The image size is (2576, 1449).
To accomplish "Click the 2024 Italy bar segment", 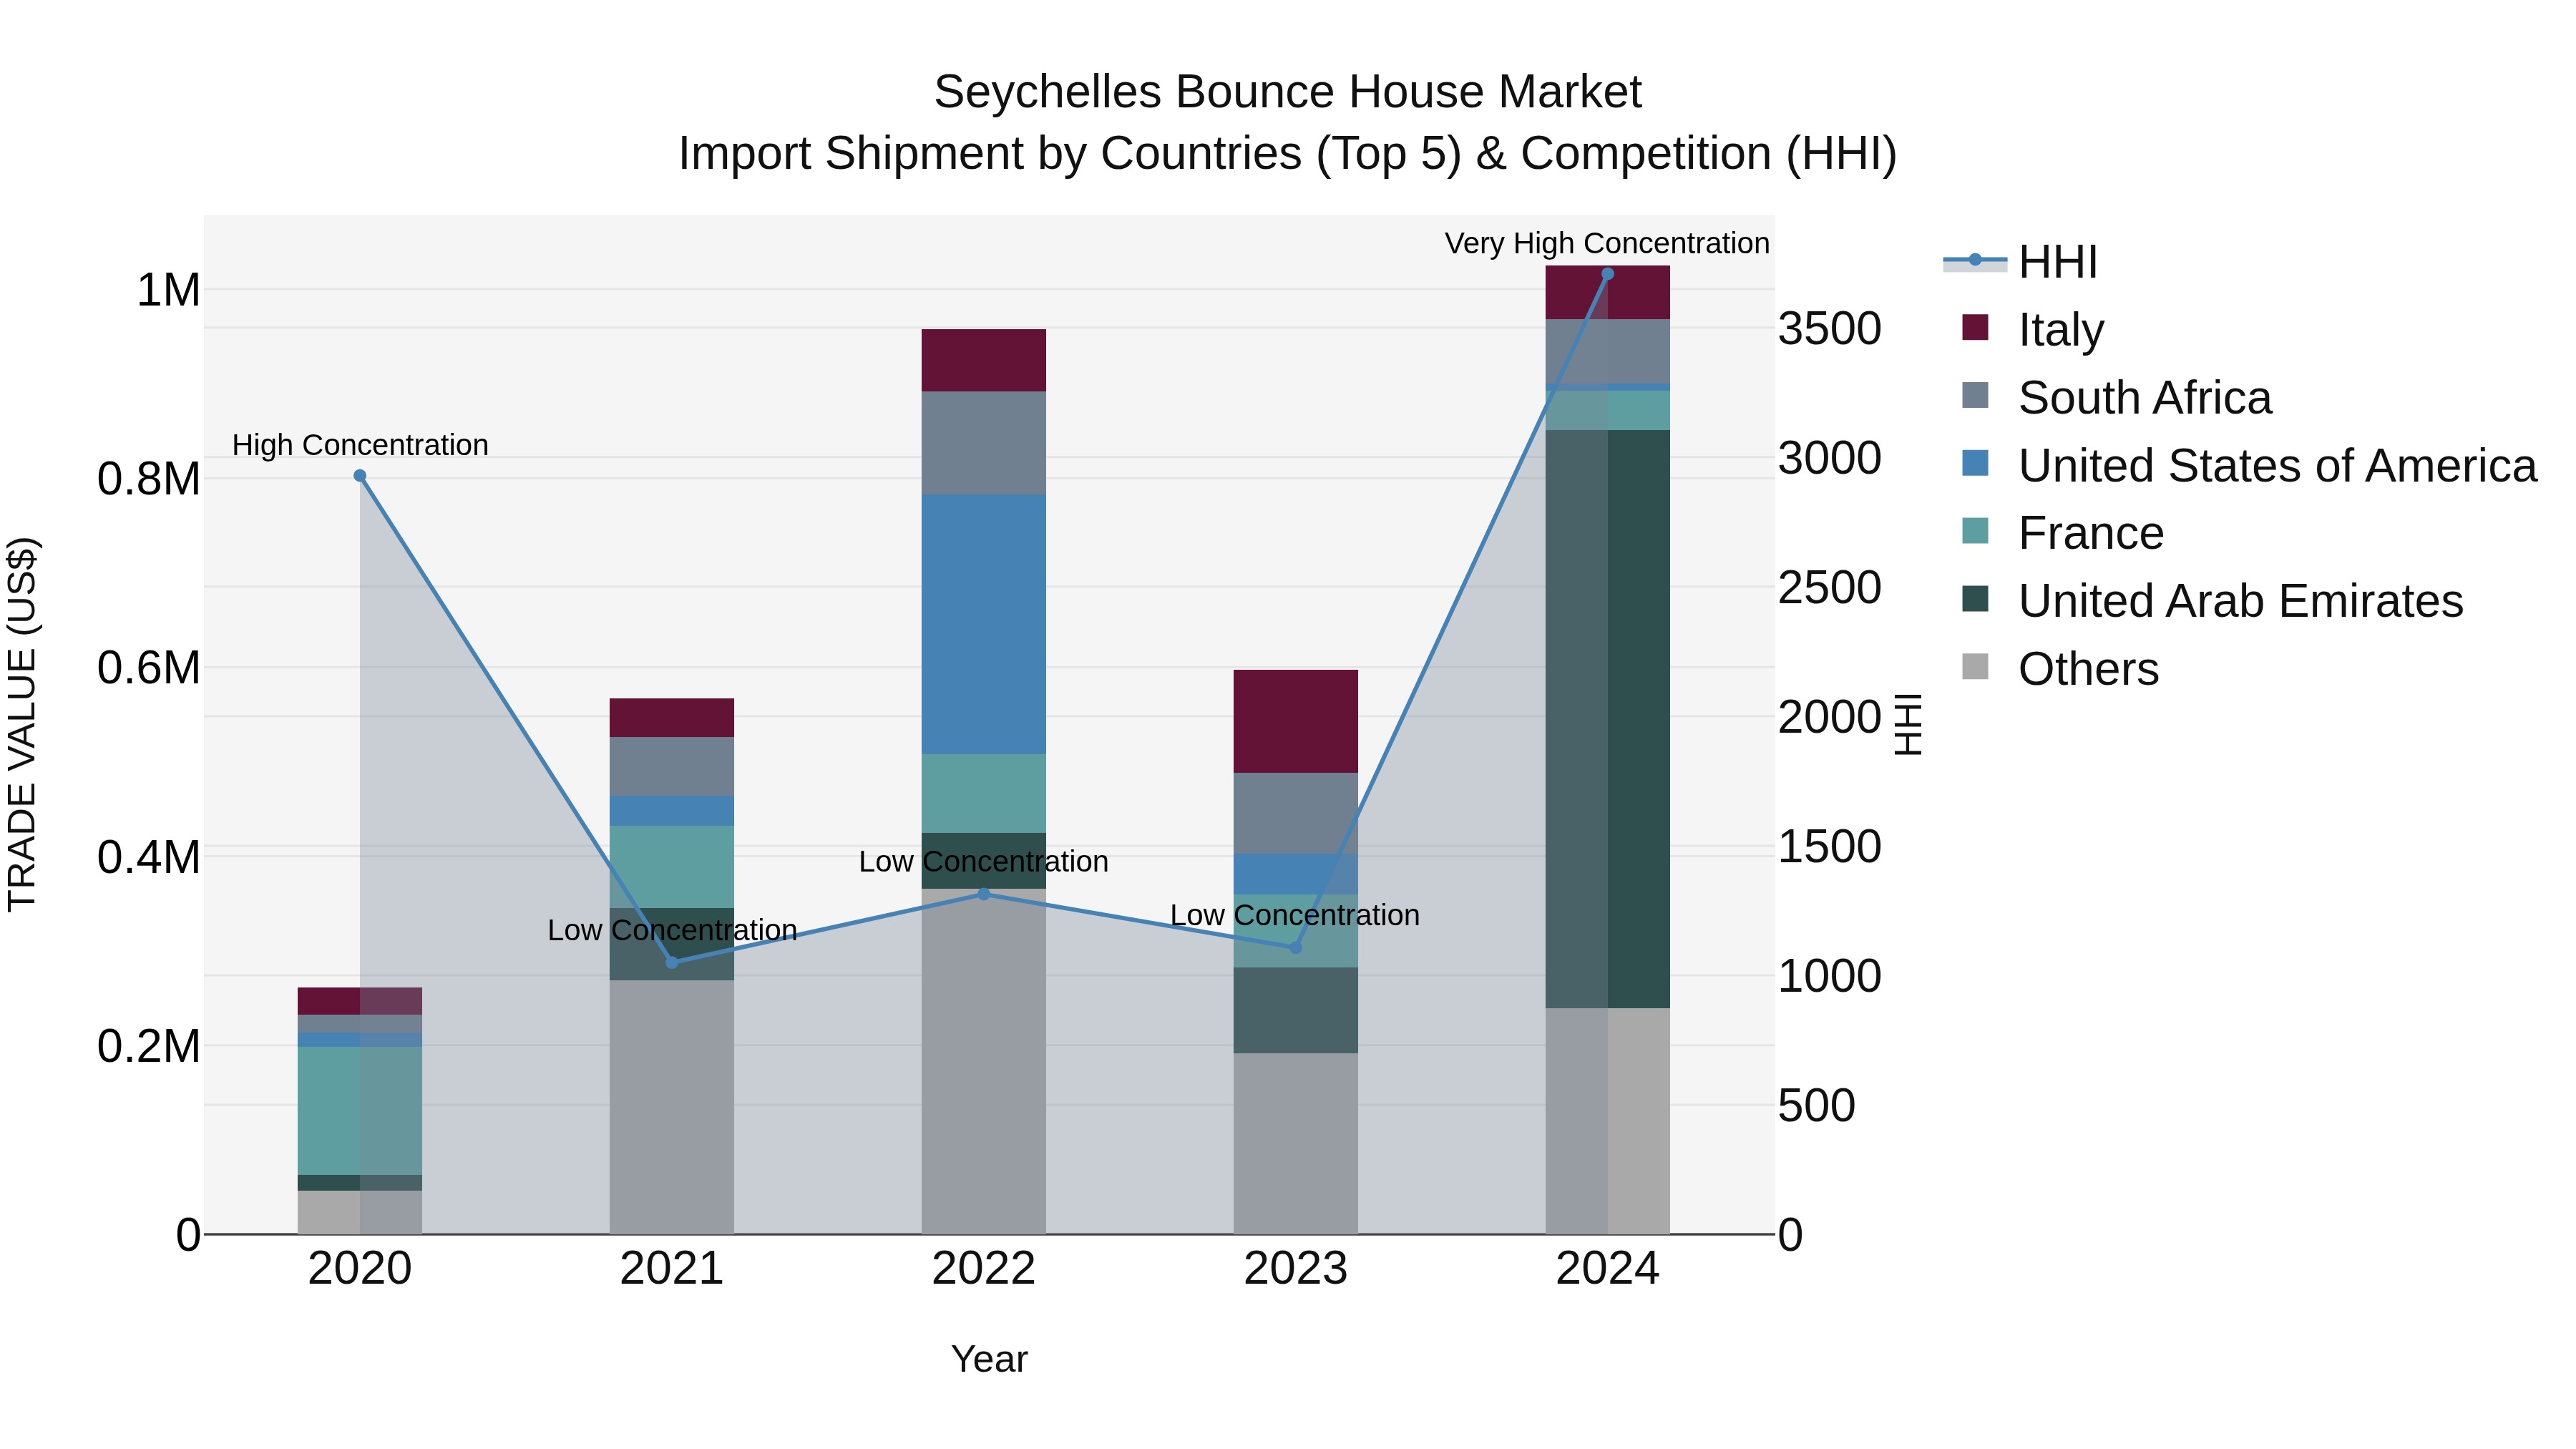I will tap(1608, 293).
